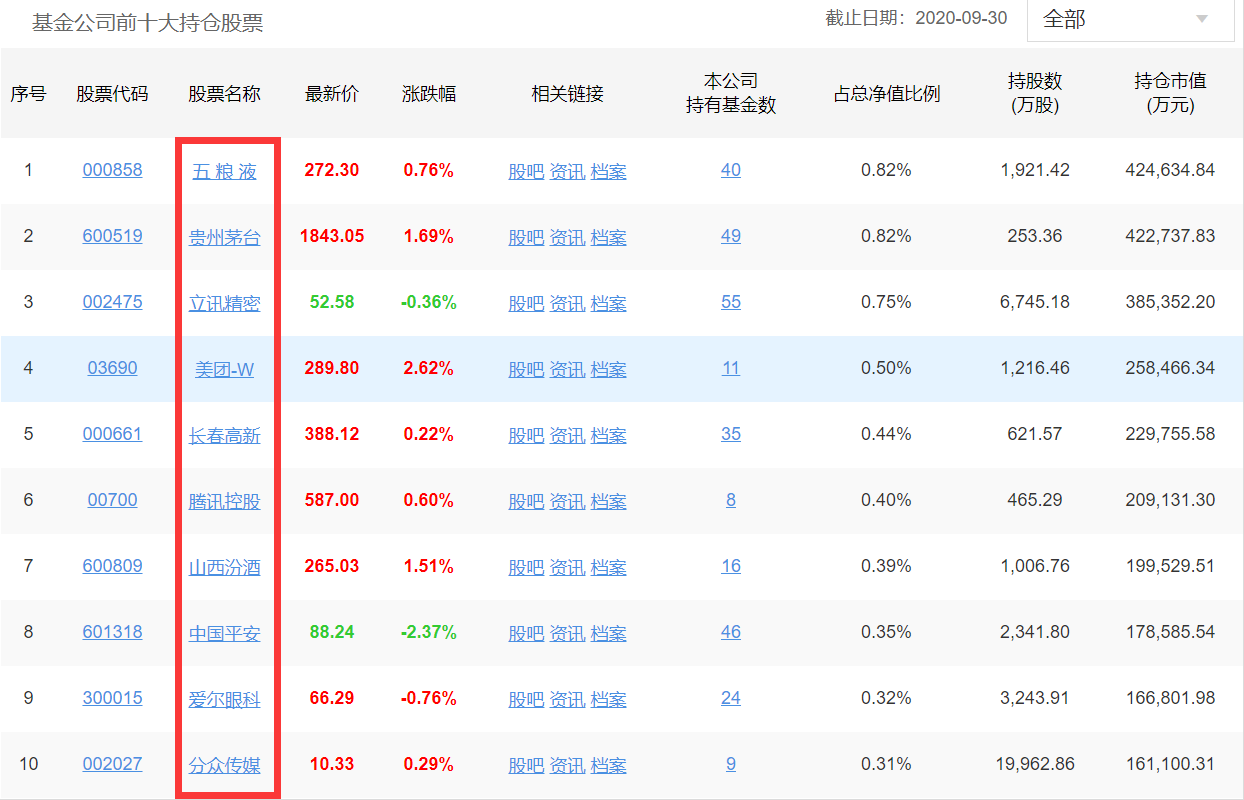Open stock code 600809 link
The height and width of the screenshot is (800, 1244).
tap(112, 566)
